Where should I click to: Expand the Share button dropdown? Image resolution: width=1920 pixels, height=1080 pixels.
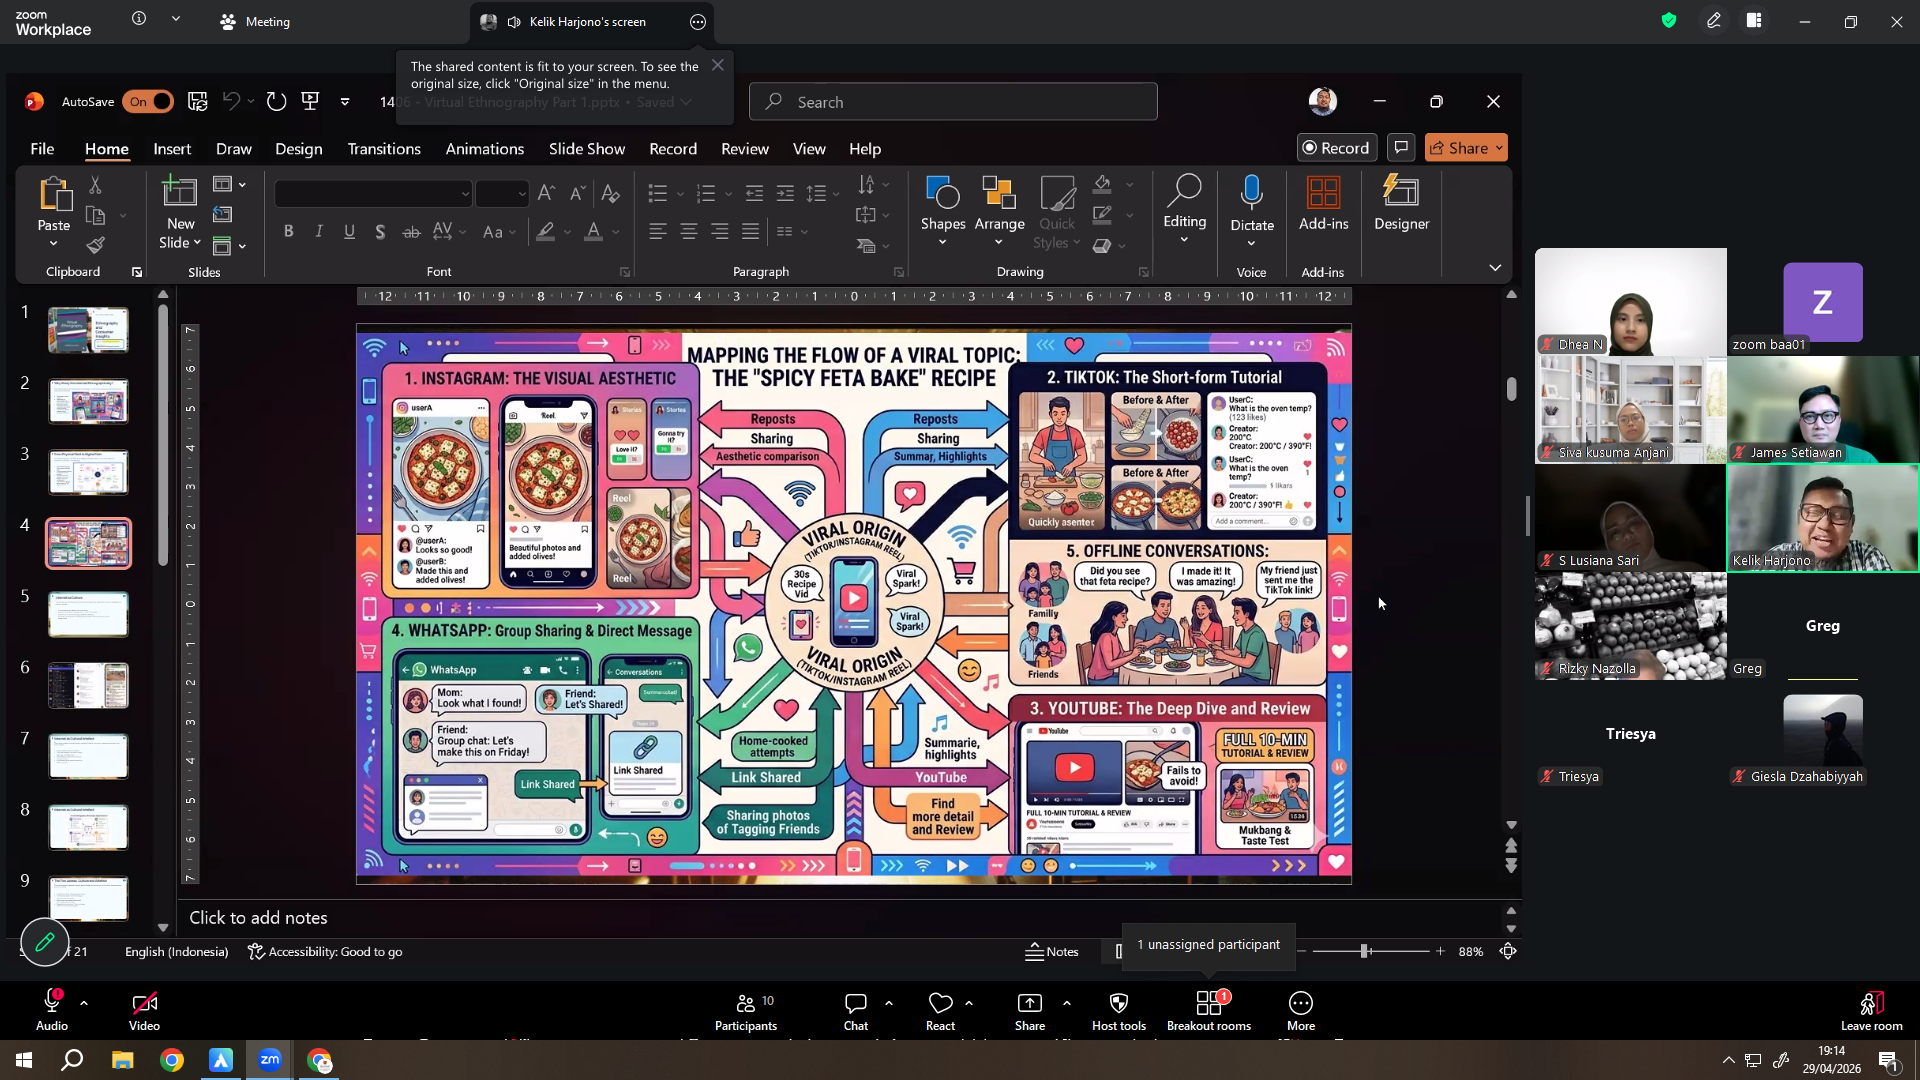click(x=1499, y=148)
